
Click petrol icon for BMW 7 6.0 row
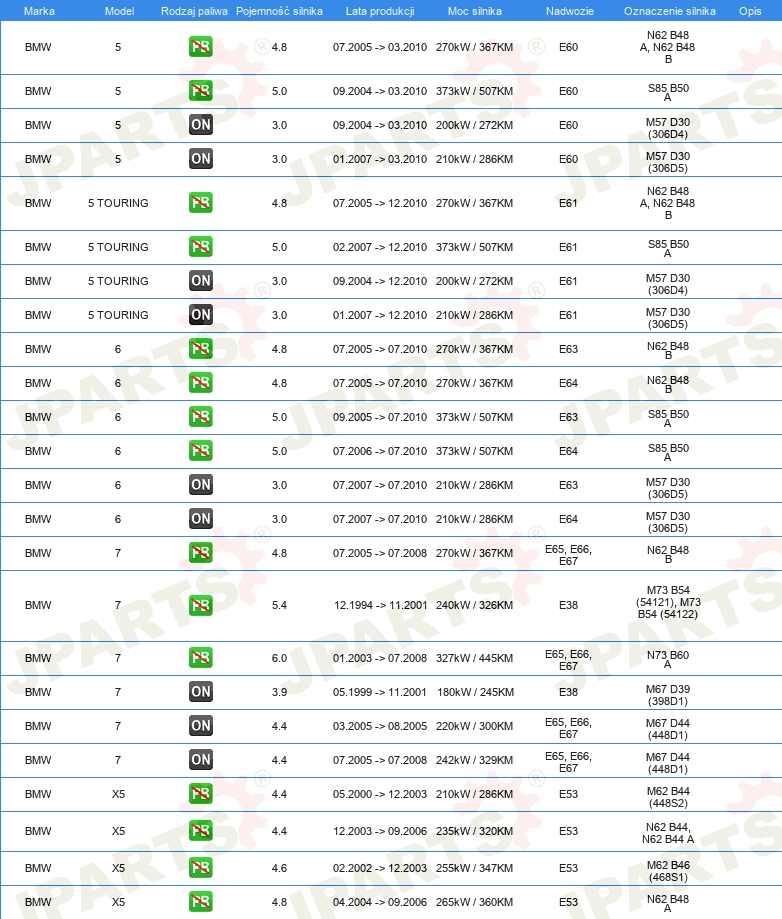(x=200, y=658)
